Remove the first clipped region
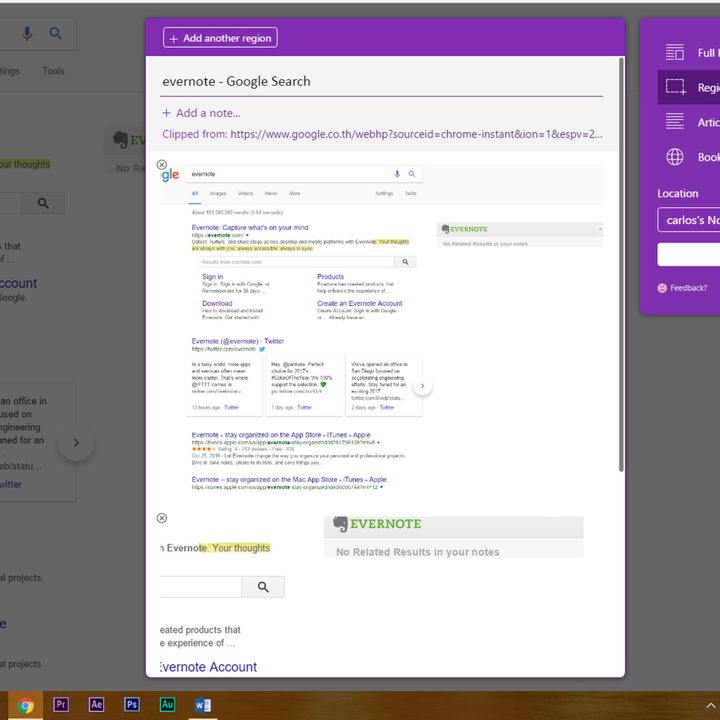Viewport: 720px width, 720px height. tap(162, 165)
